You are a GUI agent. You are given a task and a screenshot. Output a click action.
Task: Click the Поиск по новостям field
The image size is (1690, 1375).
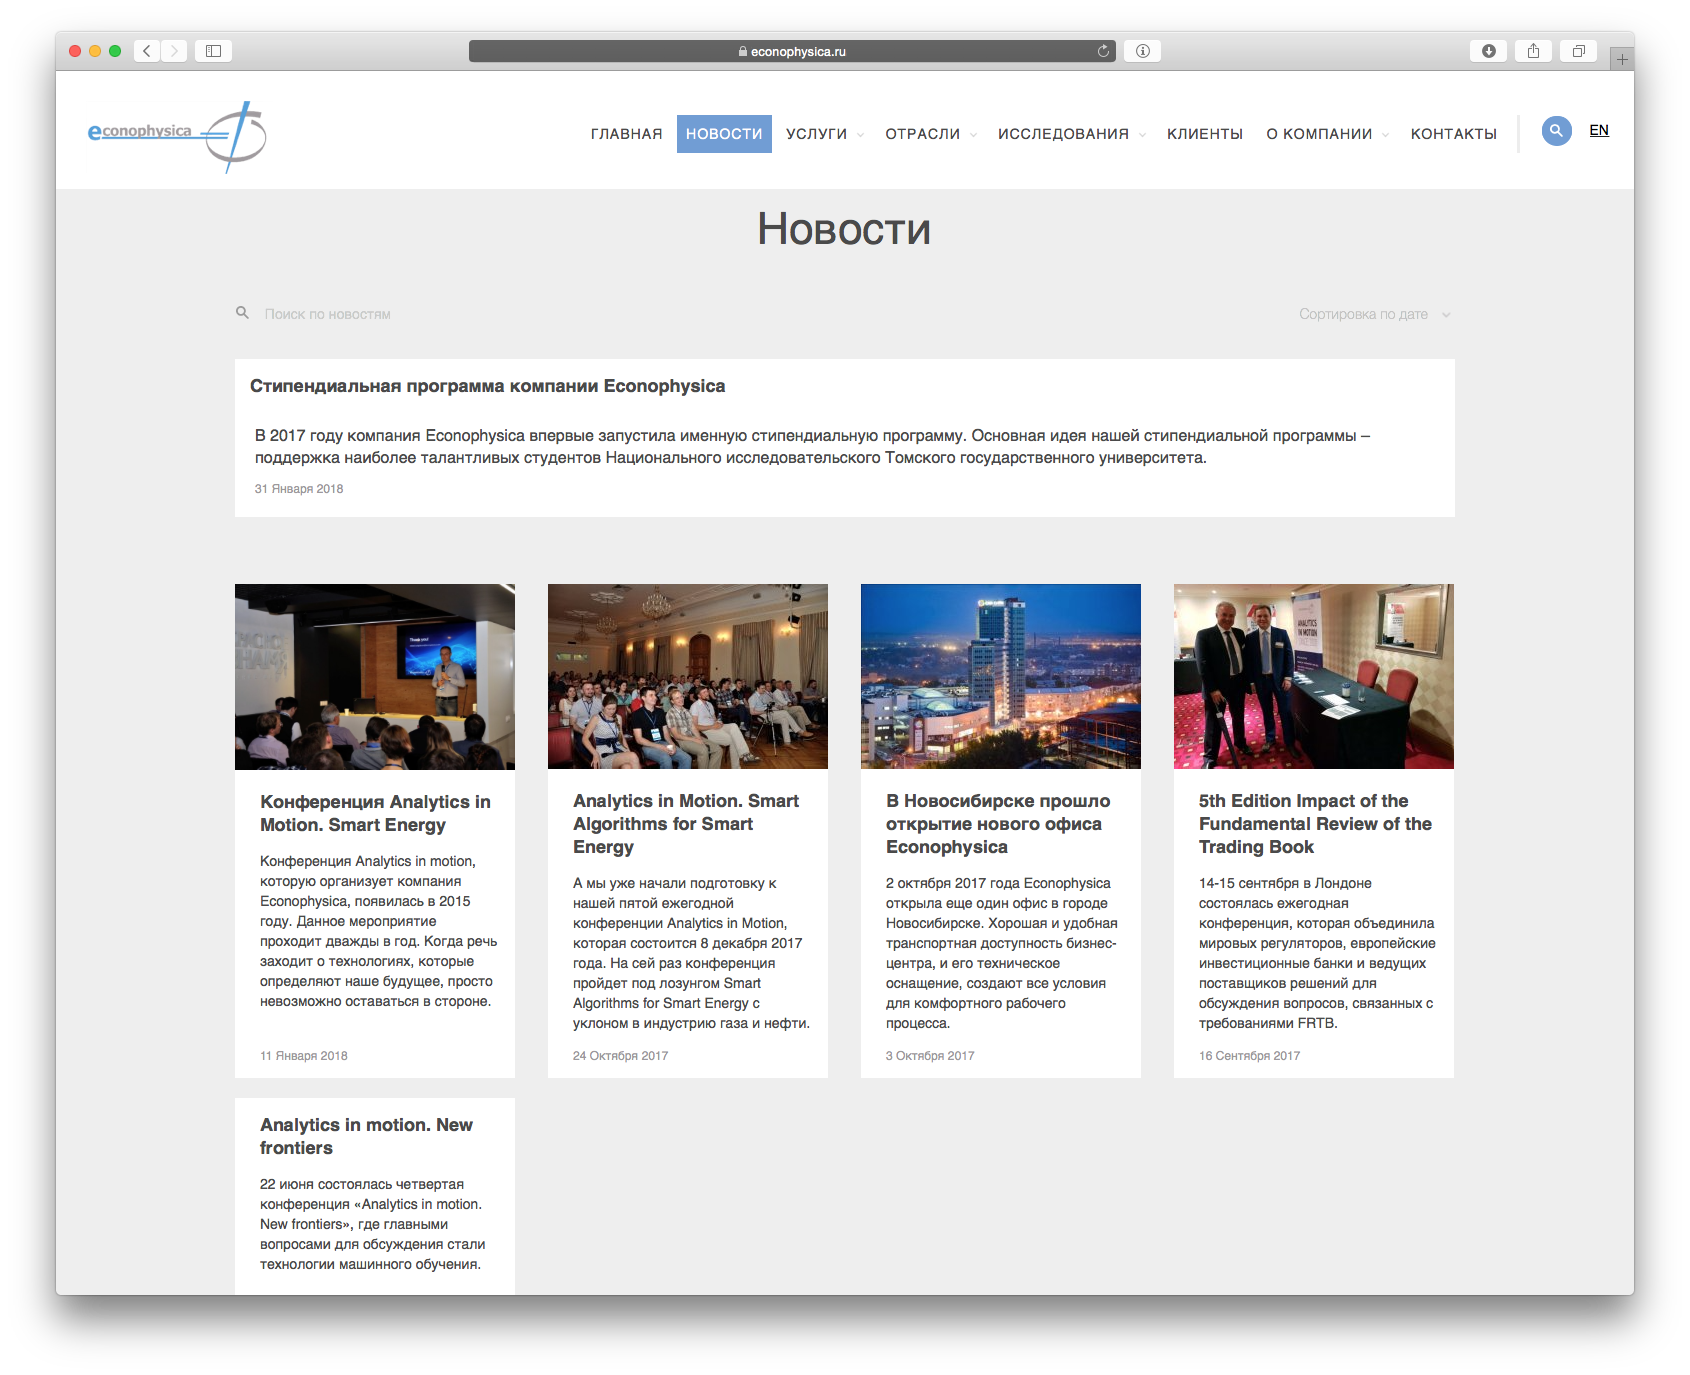click(x=328, y=314)
